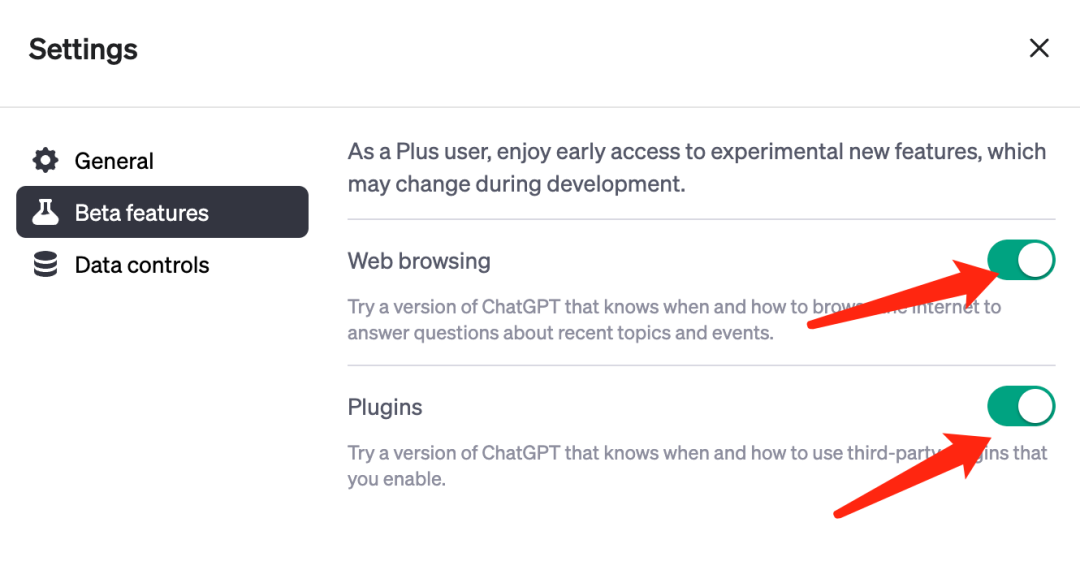
Task: Click the gear icon beside General
Action: (46, 161)
